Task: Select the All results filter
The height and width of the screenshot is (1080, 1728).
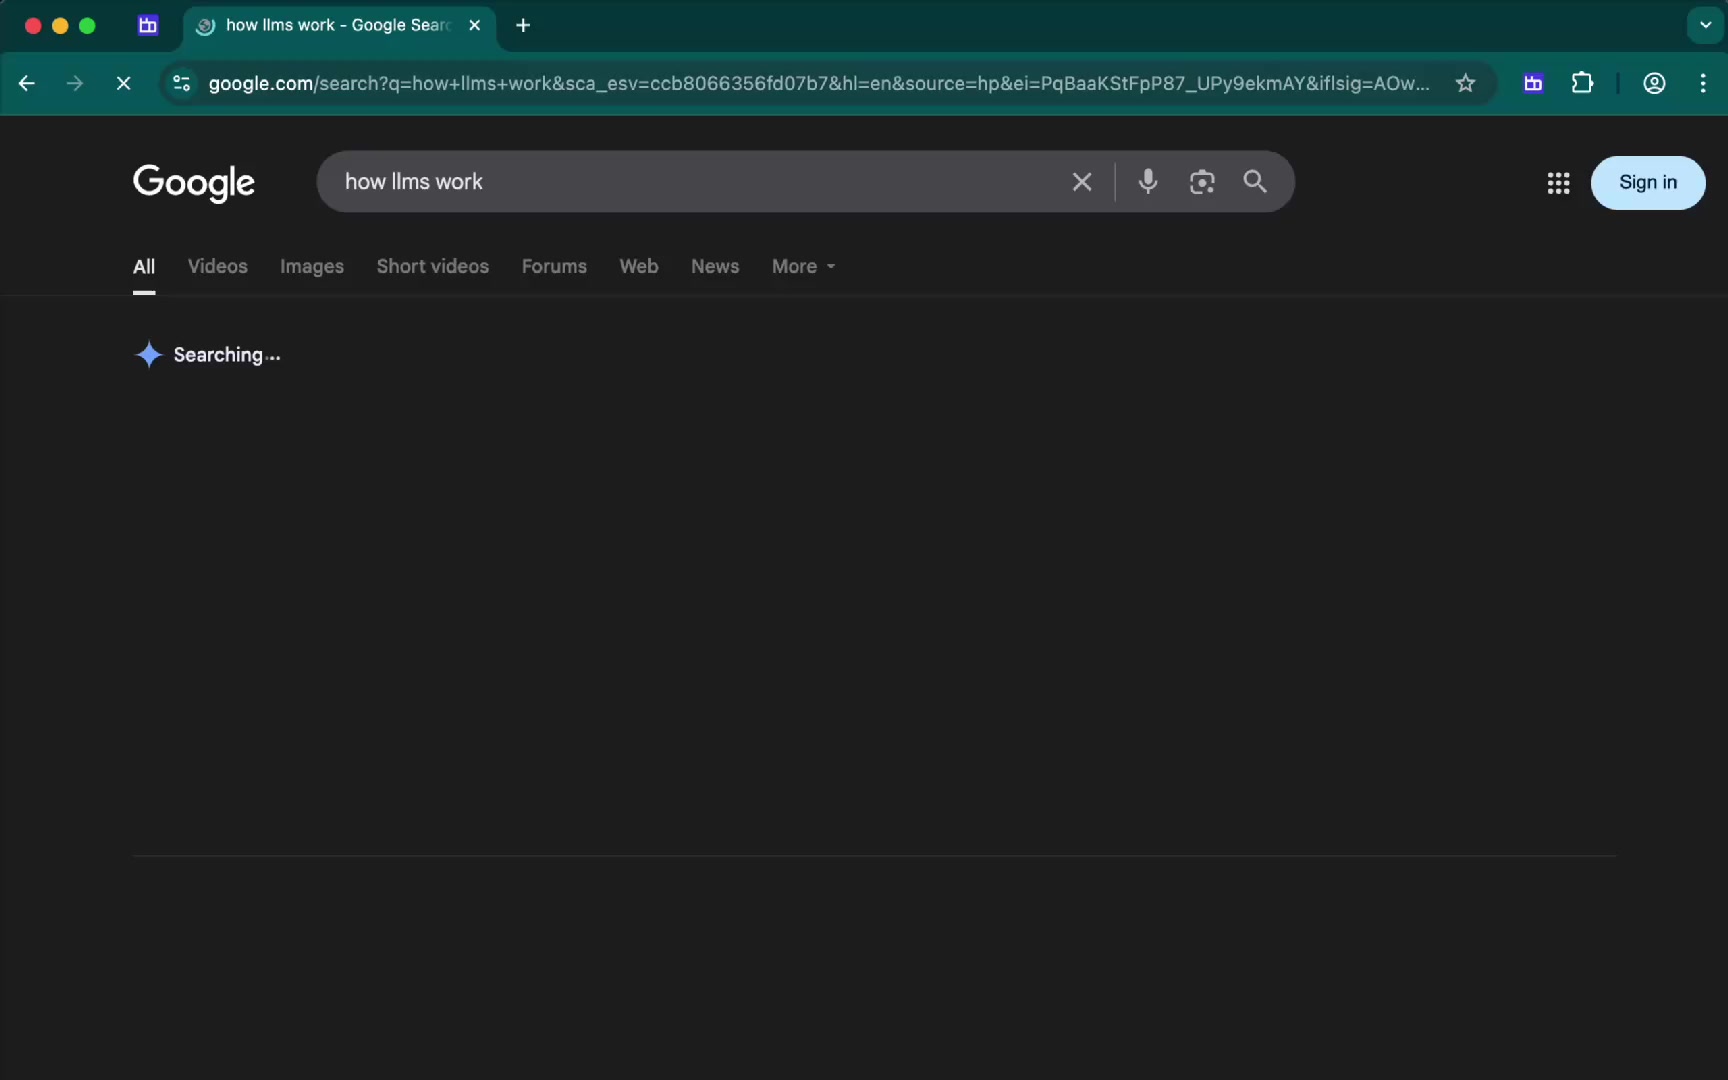Action: 143,266
